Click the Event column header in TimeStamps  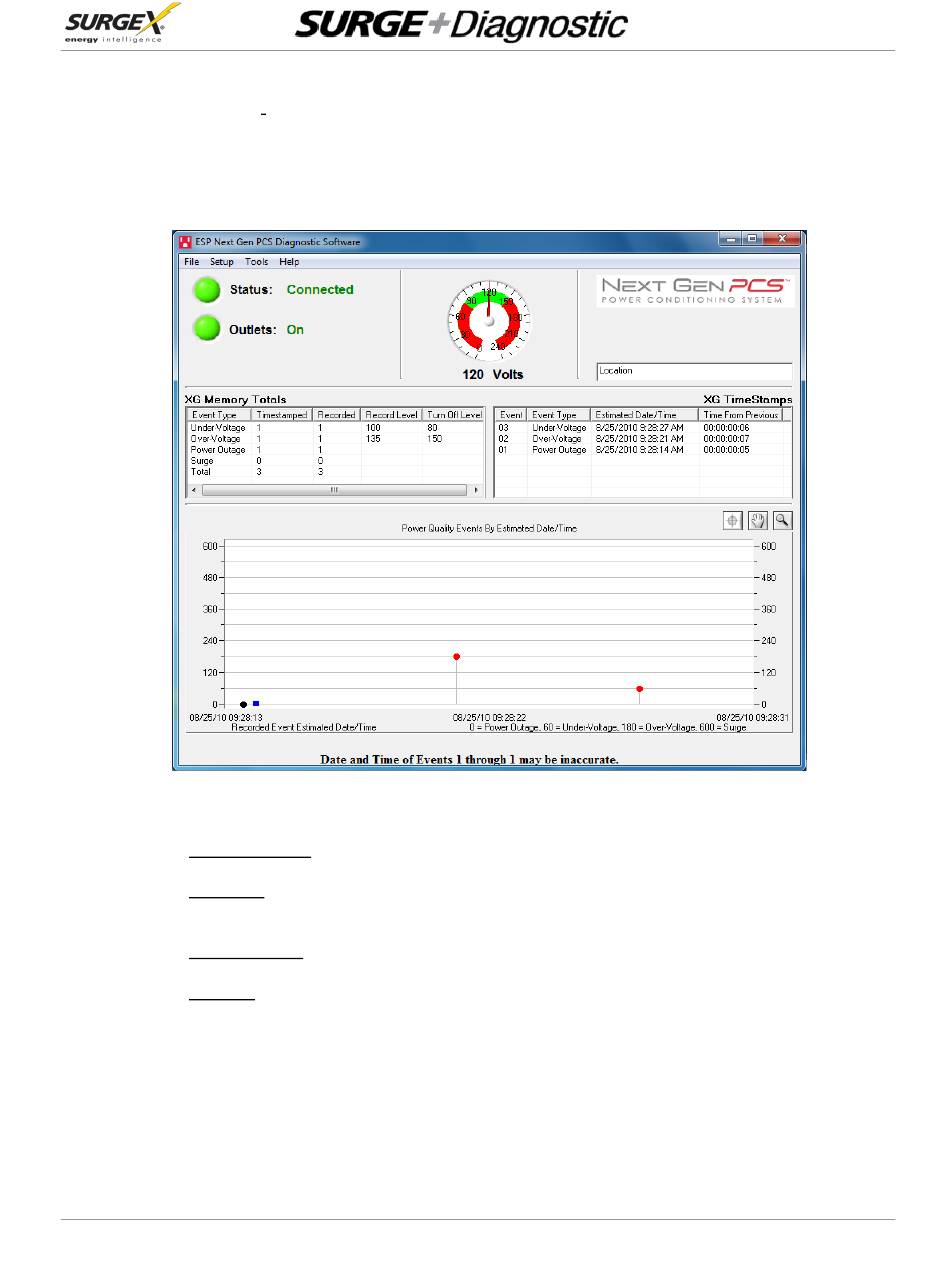click(511, 414)
